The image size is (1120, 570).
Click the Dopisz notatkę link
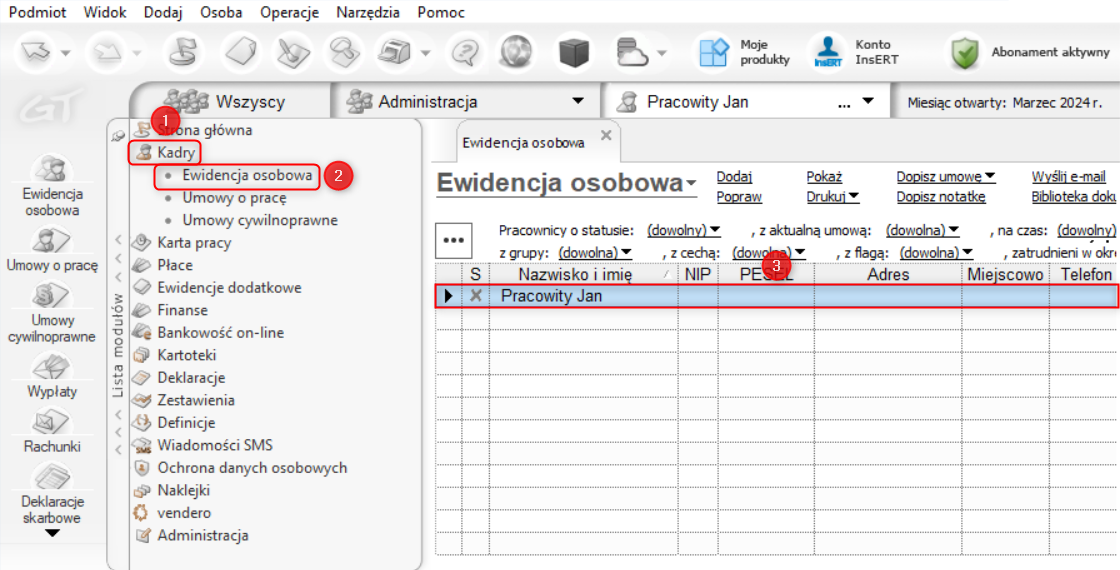[x=941, y=197]
